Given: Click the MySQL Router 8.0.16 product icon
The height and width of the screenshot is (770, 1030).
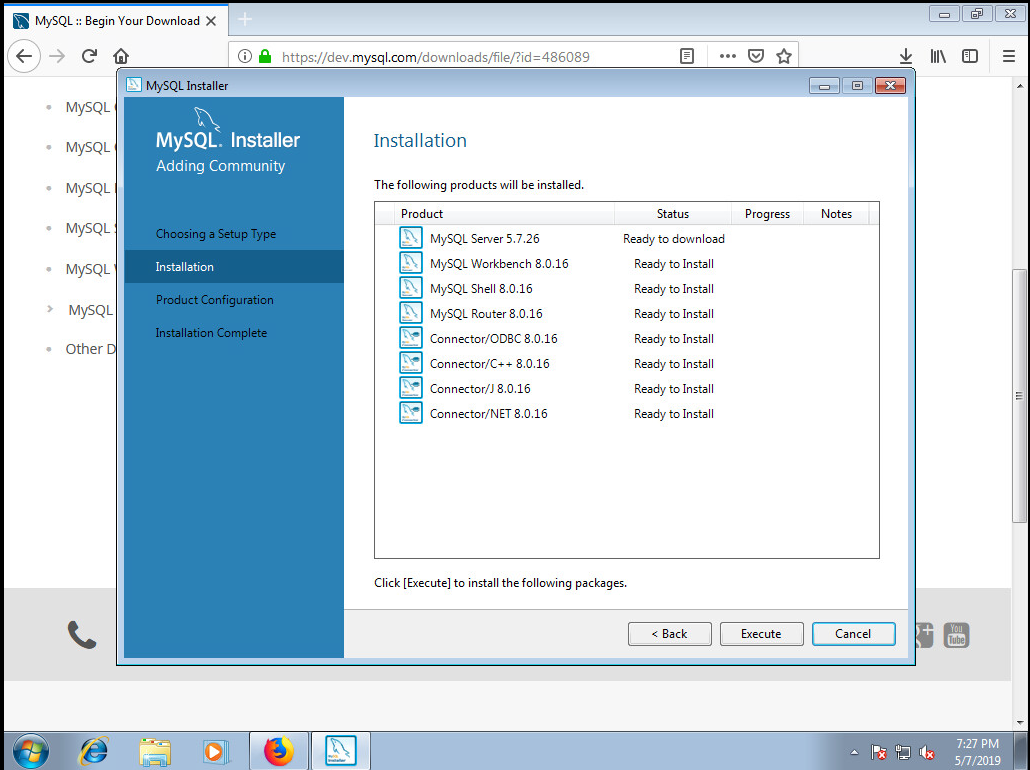Looking at the screenshot, I should coord(411,313).
